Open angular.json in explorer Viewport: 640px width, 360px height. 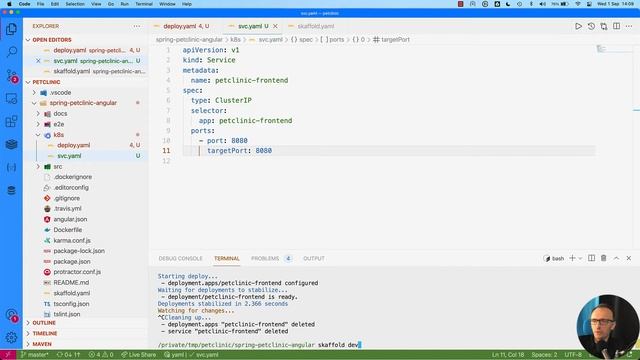[x=70, y=219]
